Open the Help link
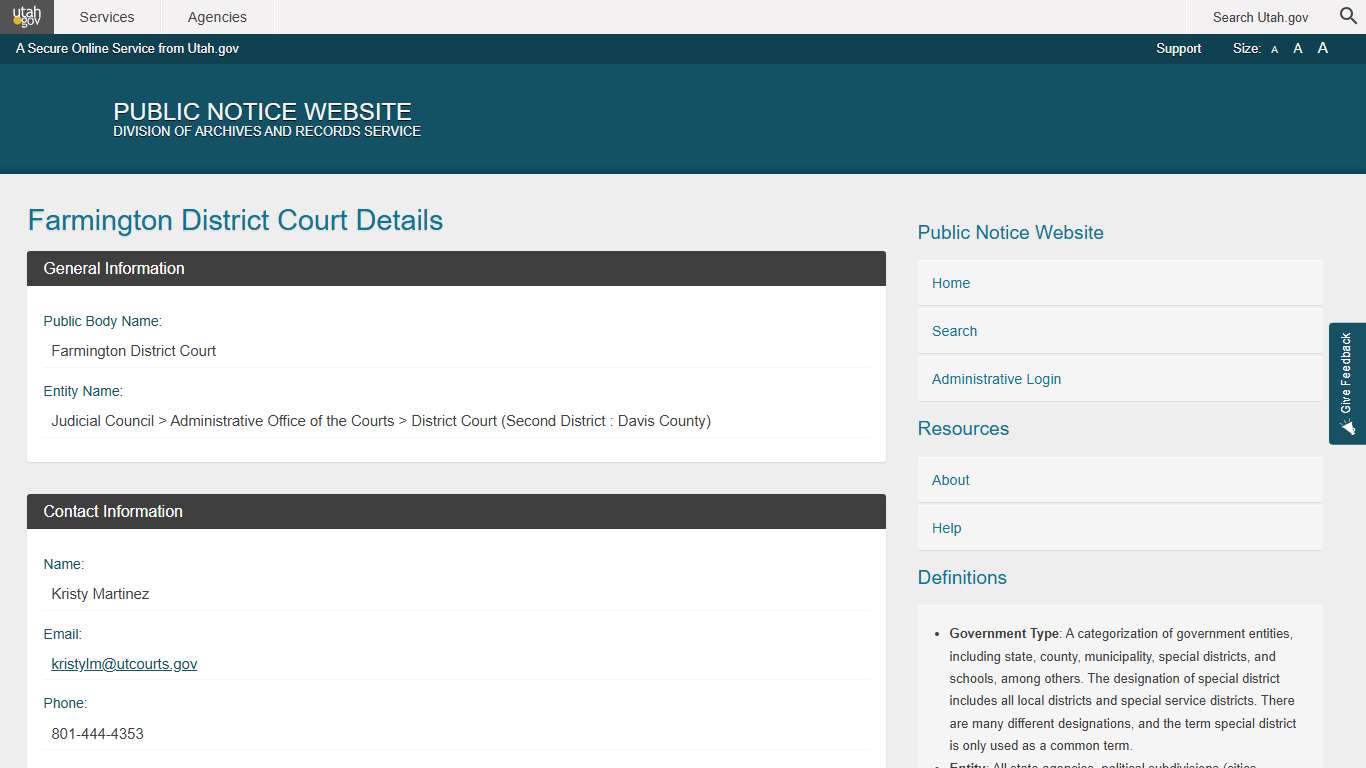The height and width of the screenshot is (768, 1366). tap(945, 528)
